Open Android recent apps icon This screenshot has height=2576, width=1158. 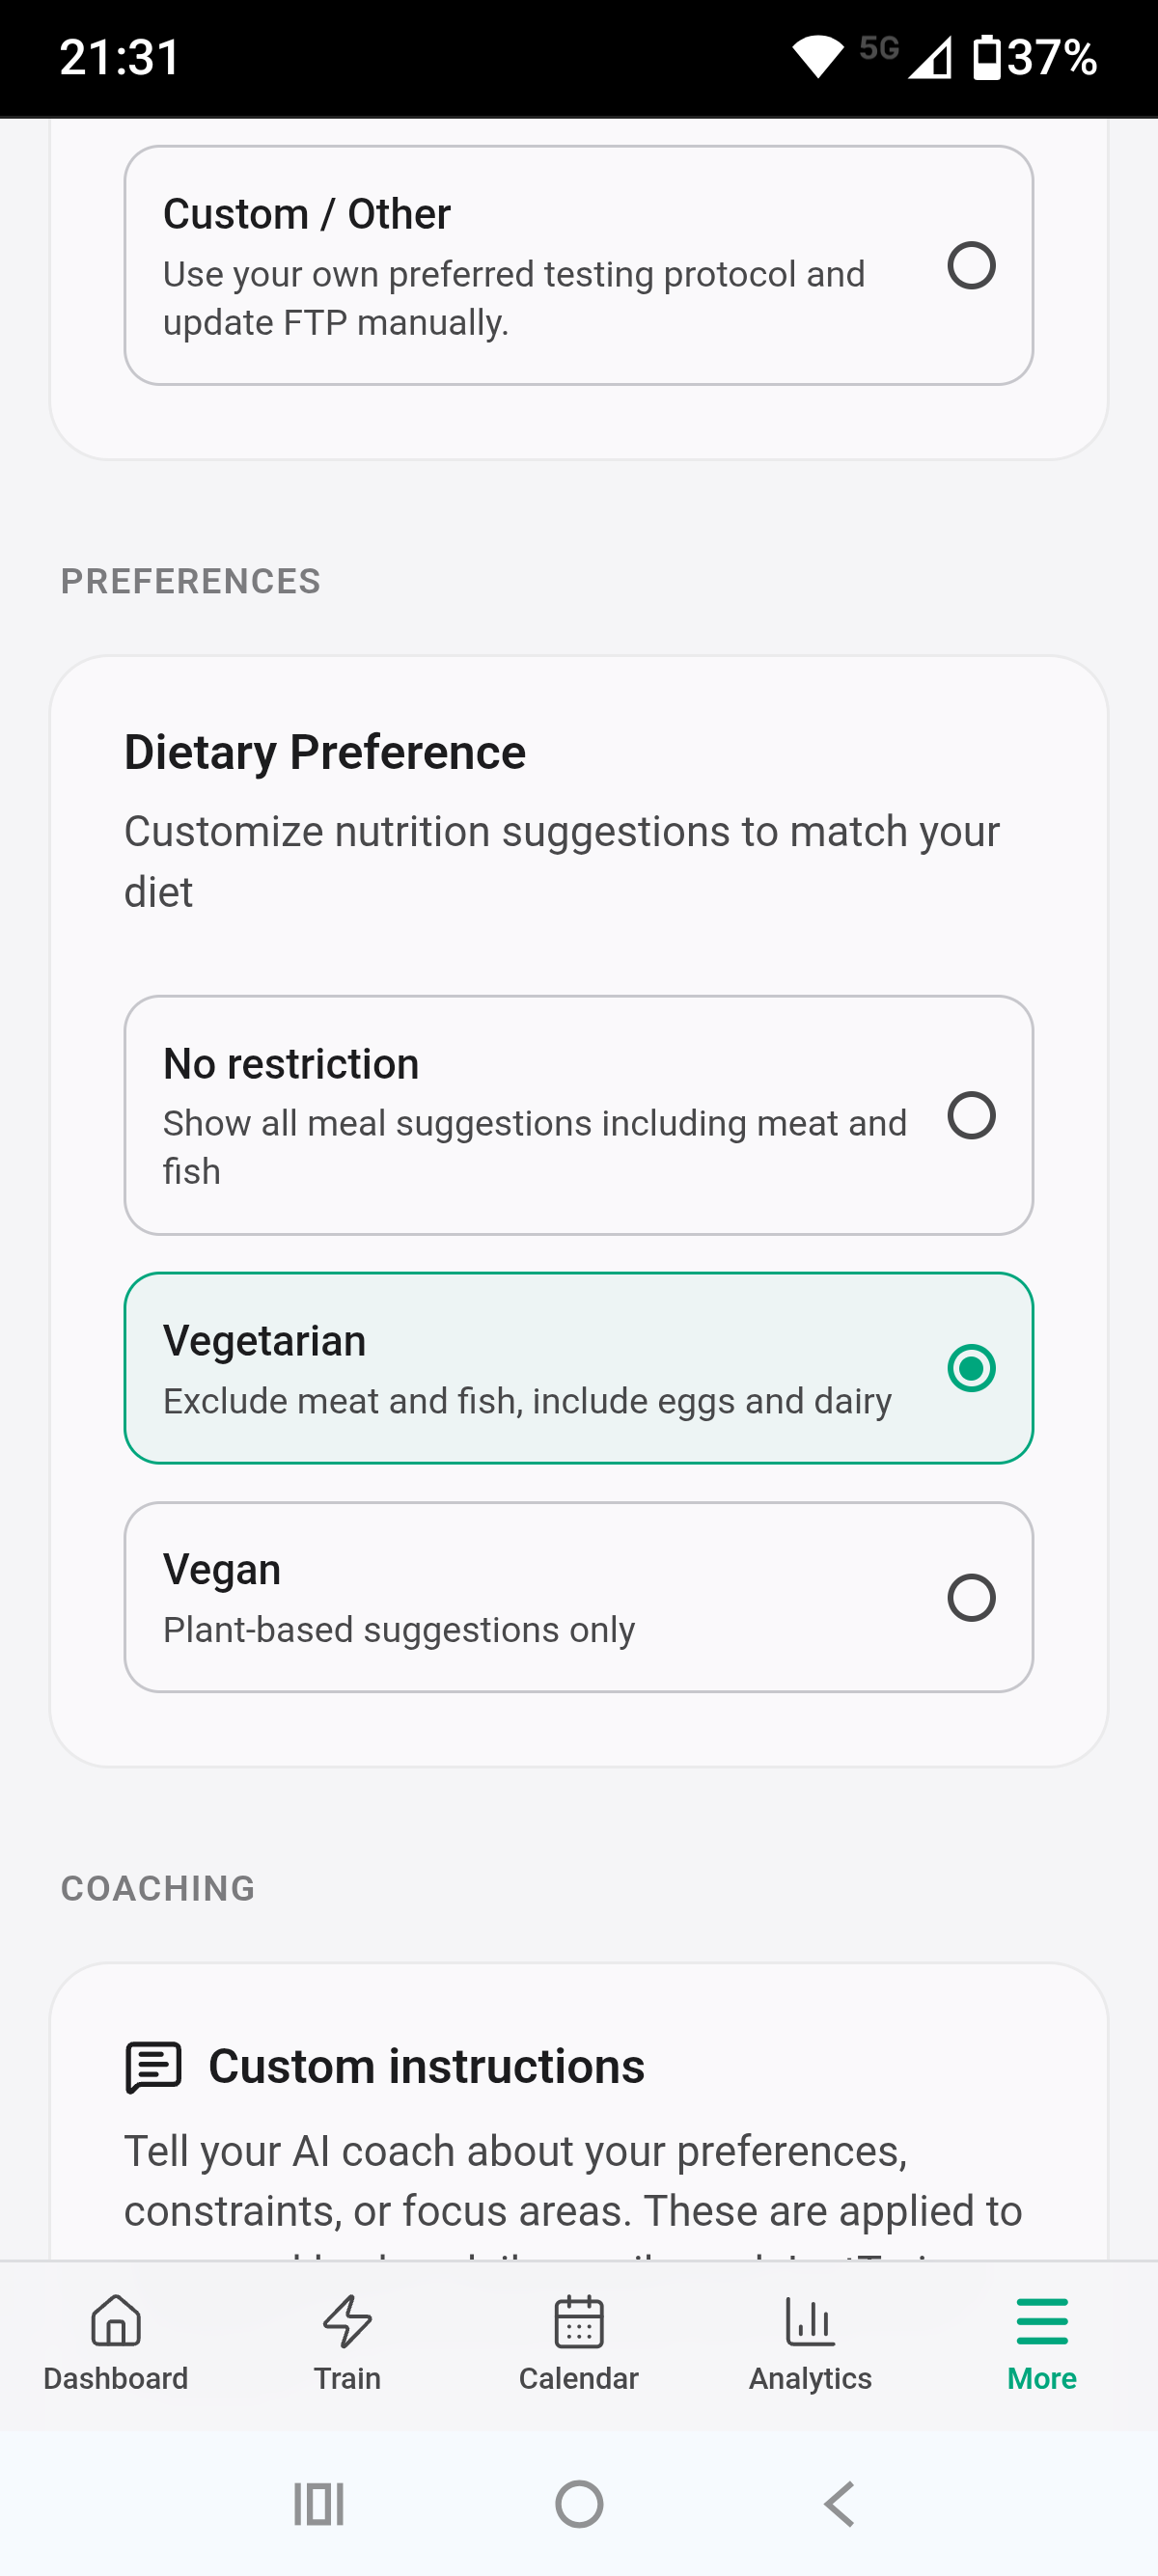319,2504
